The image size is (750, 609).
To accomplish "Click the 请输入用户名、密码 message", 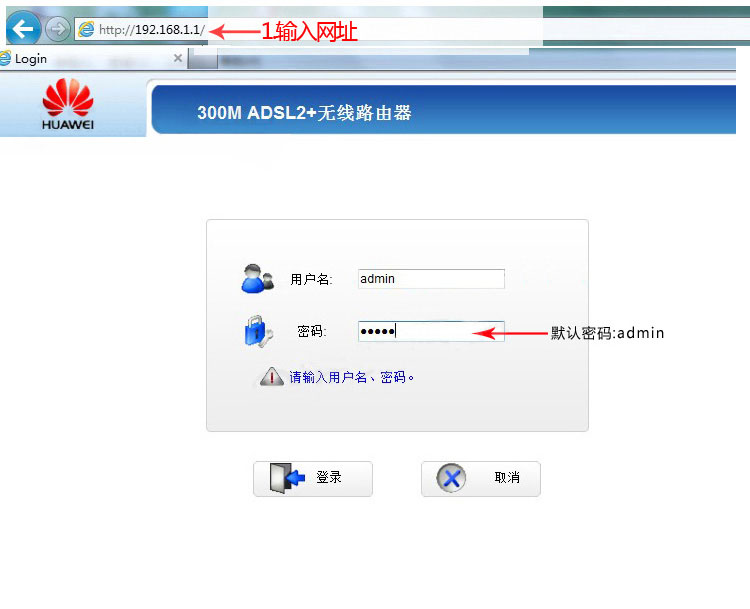I will 352,377.
